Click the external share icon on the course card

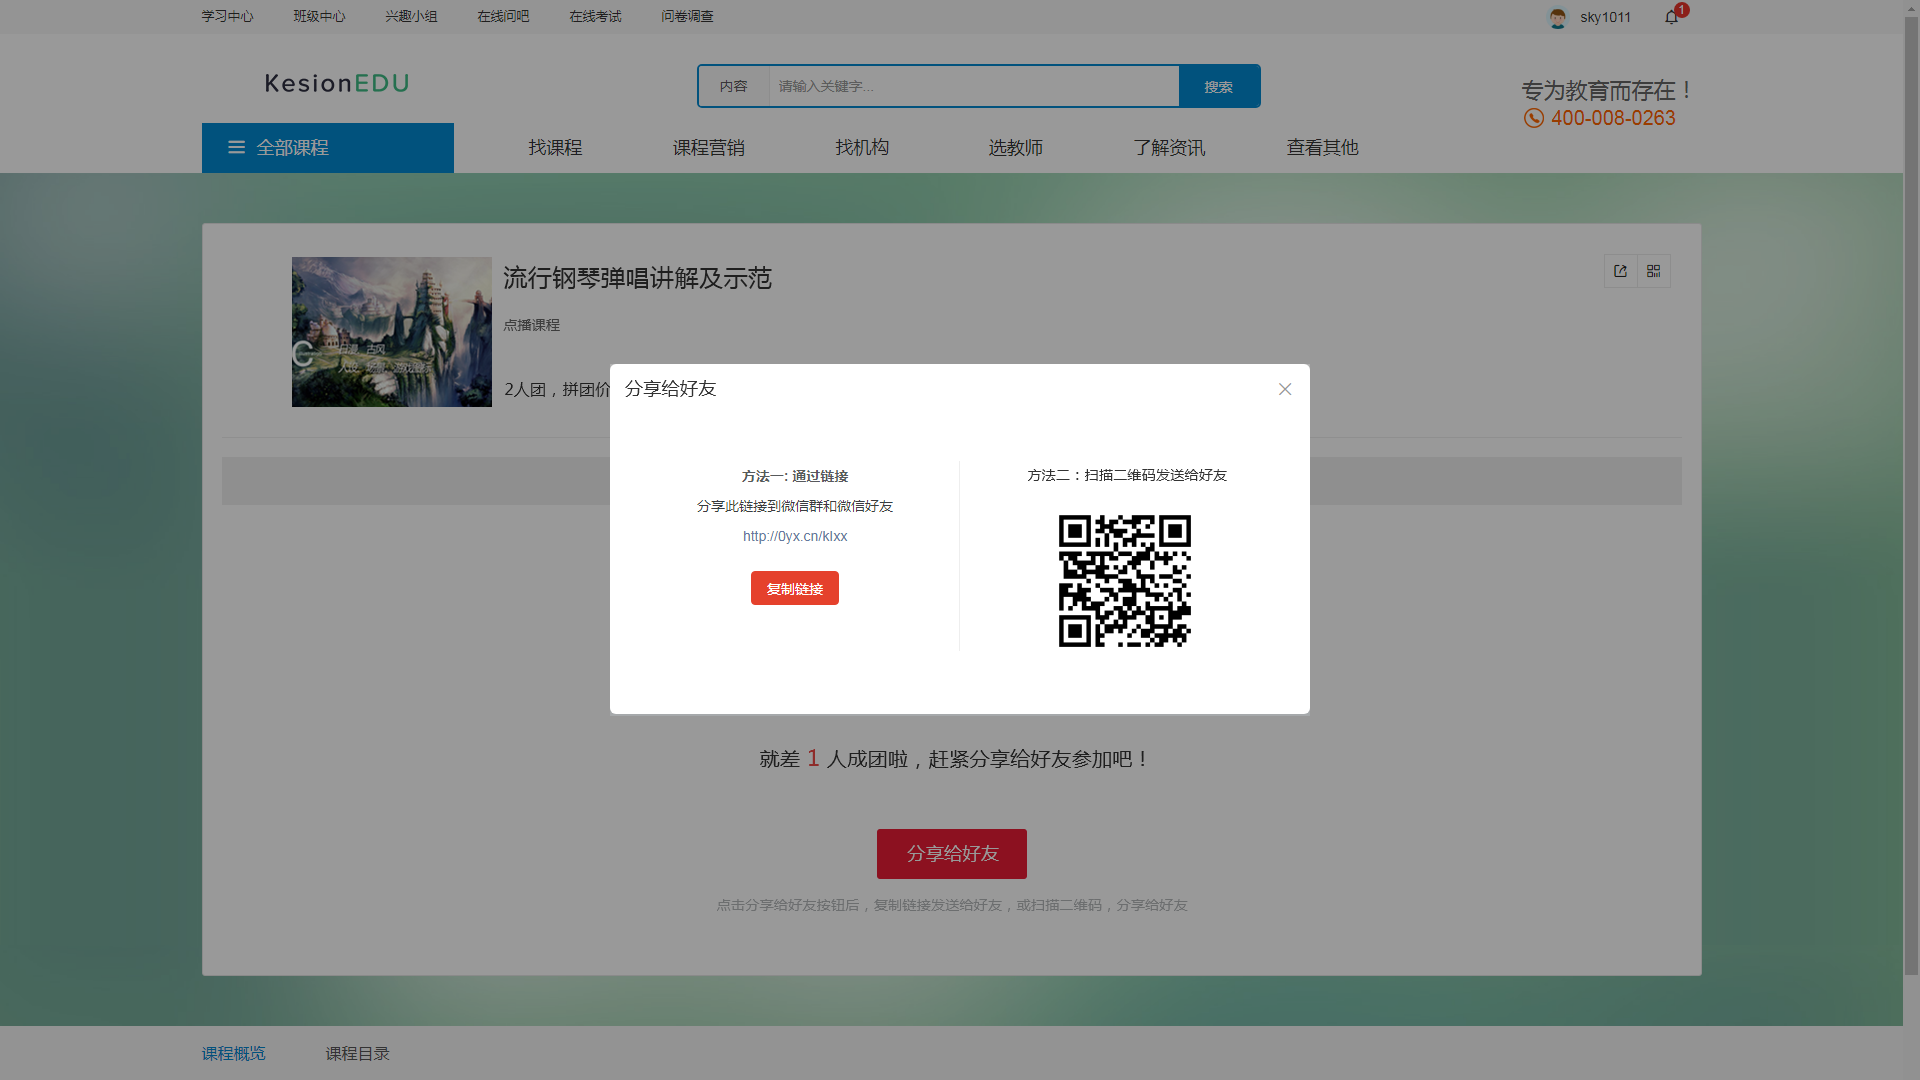point(1620,271)
